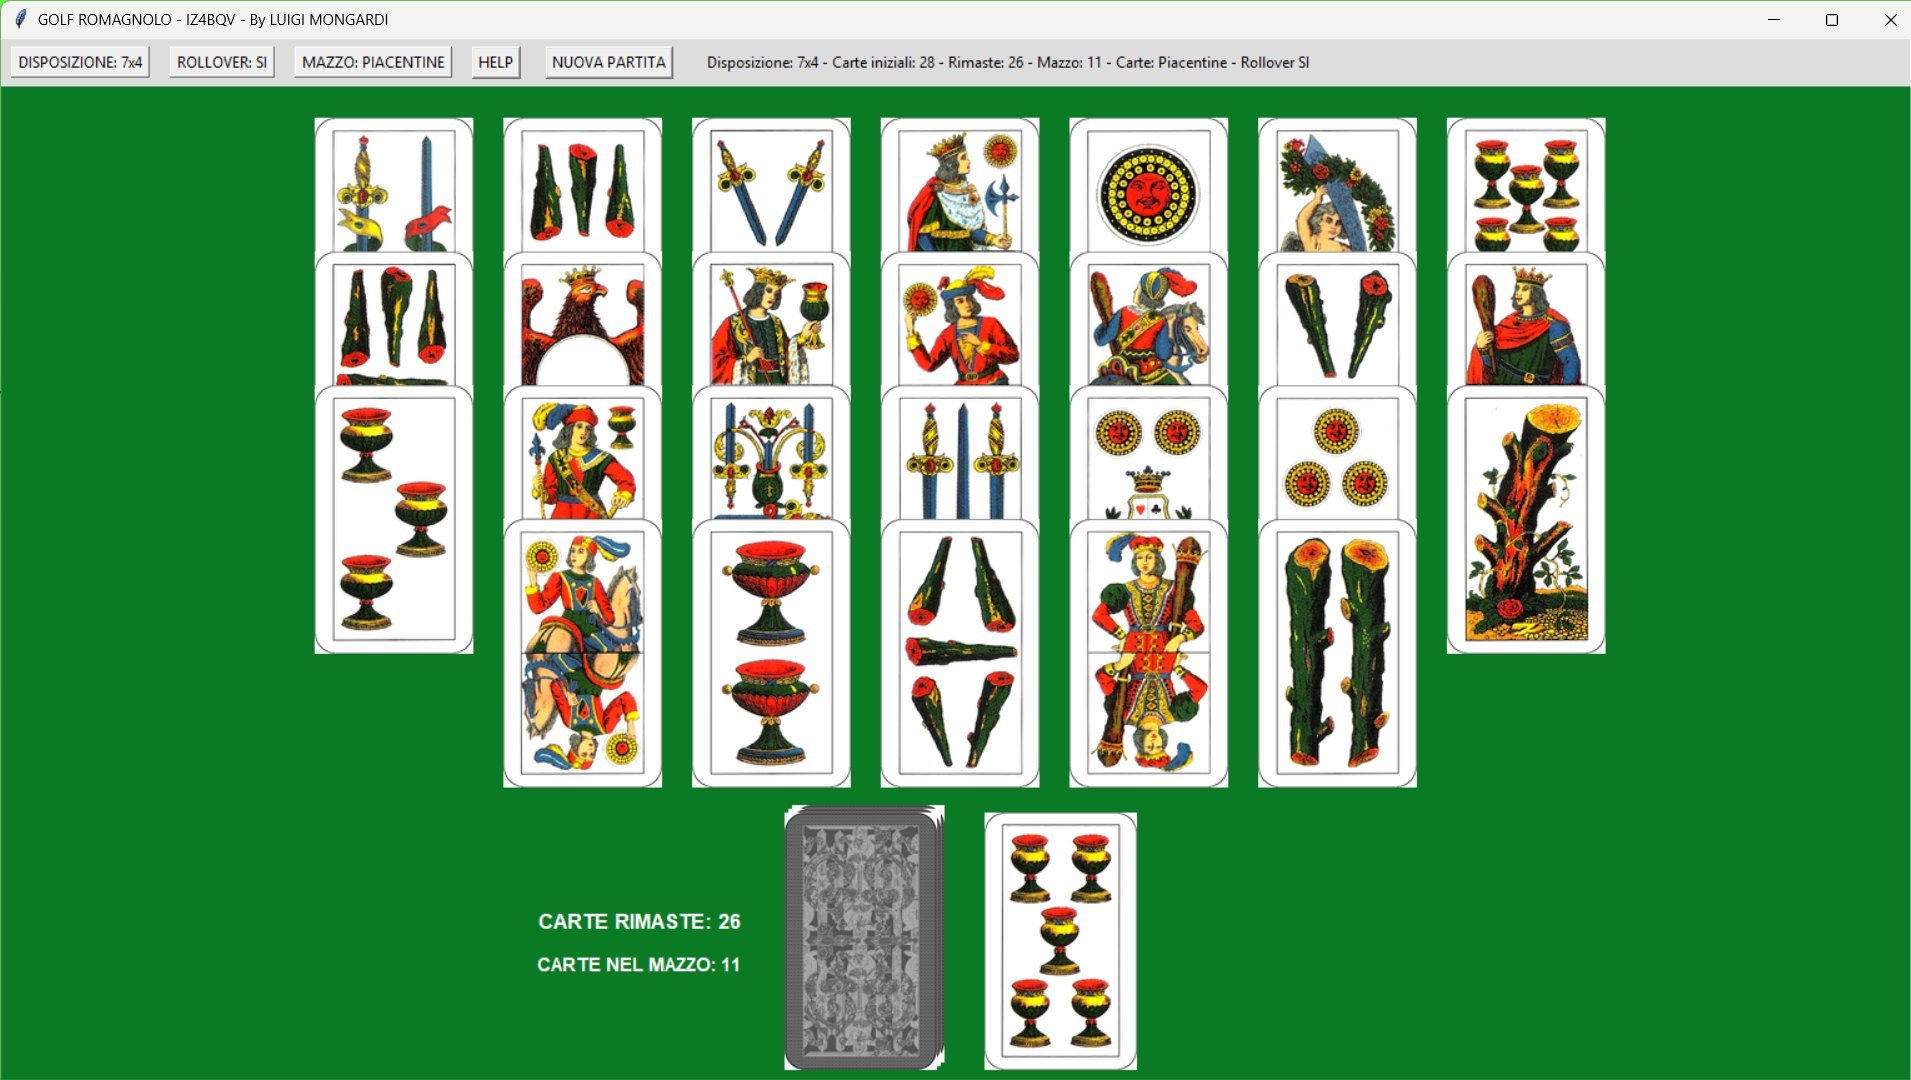
Task: Open the HELP button
Action: click(495, 62)
